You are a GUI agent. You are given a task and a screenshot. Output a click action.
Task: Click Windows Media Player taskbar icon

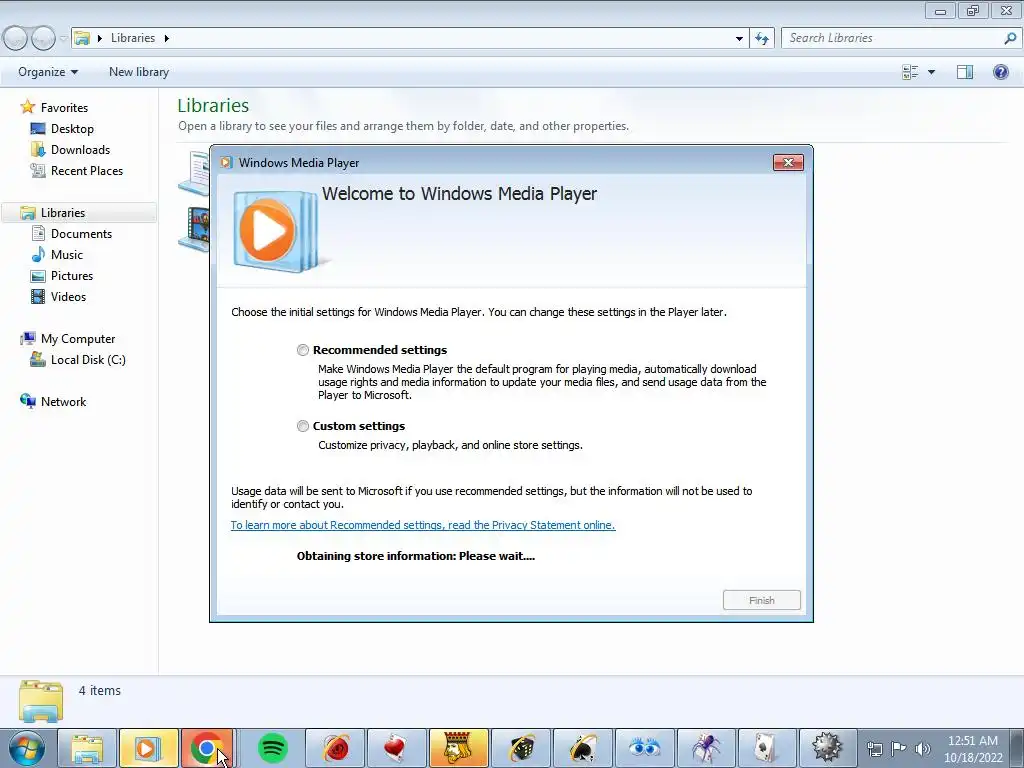[149, 748]
